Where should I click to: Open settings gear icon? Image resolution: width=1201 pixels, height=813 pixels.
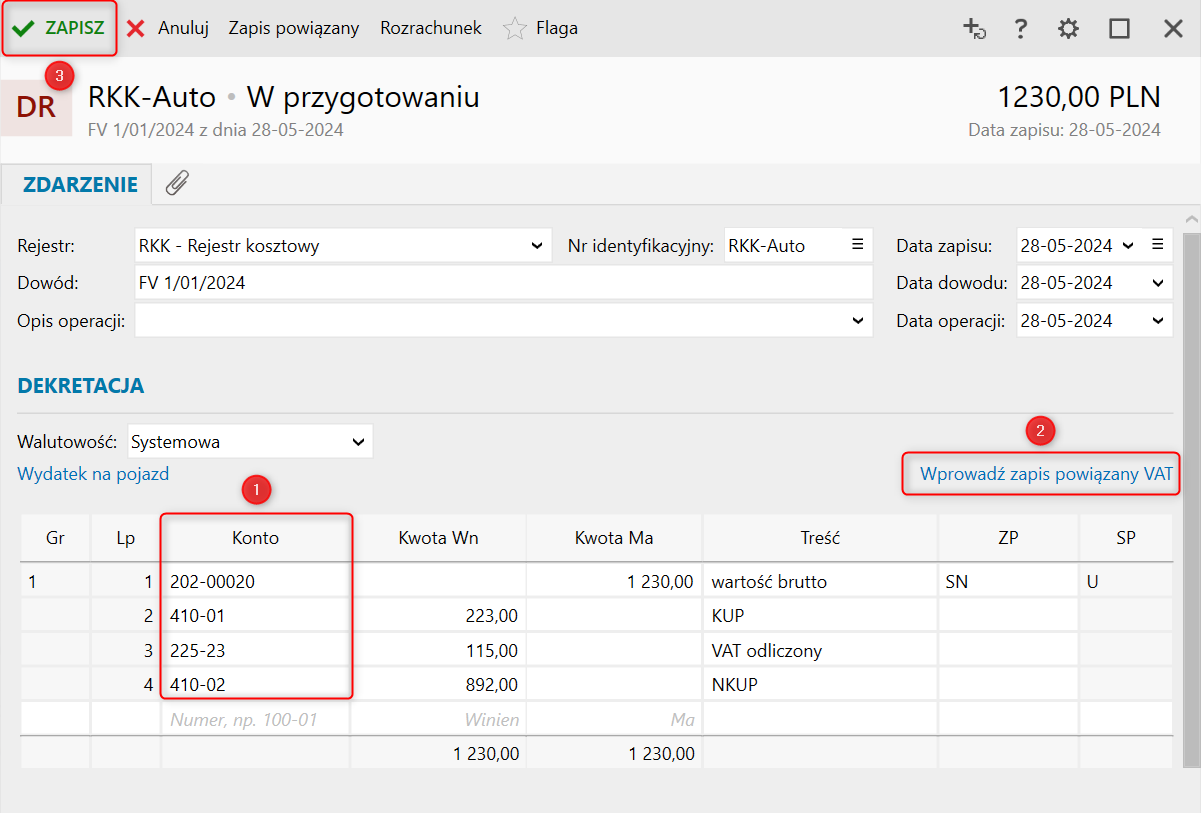click(x=1069, y=29)
